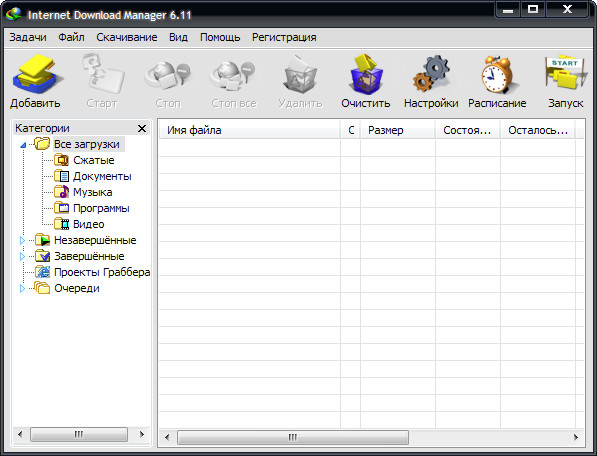Select the Сжатые category
The image size is (597, 456).
click(94, 160)
